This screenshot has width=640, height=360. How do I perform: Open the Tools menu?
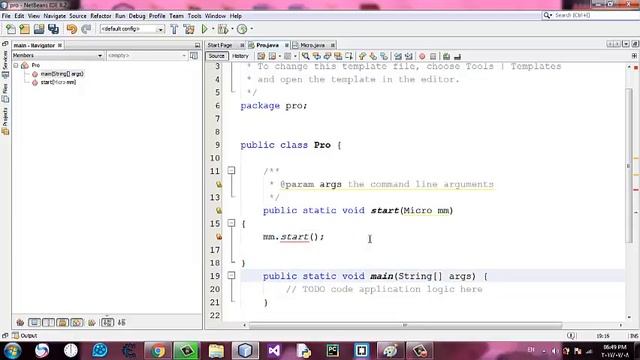(x=194, y=16)
